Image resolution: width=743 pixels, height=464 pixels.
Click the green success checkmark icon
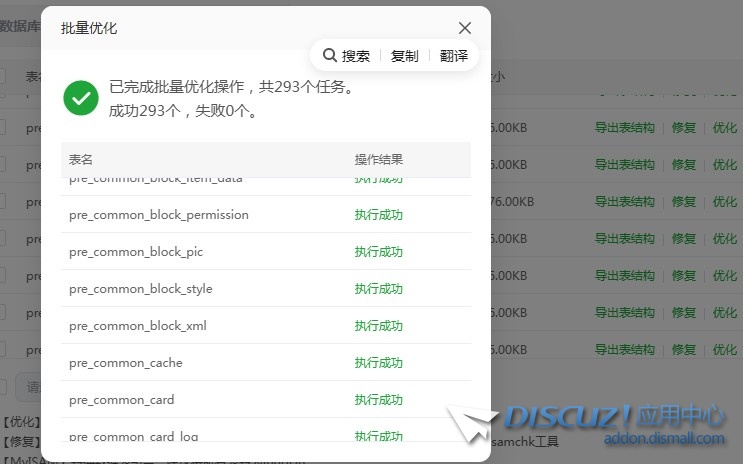click(81, 98)
